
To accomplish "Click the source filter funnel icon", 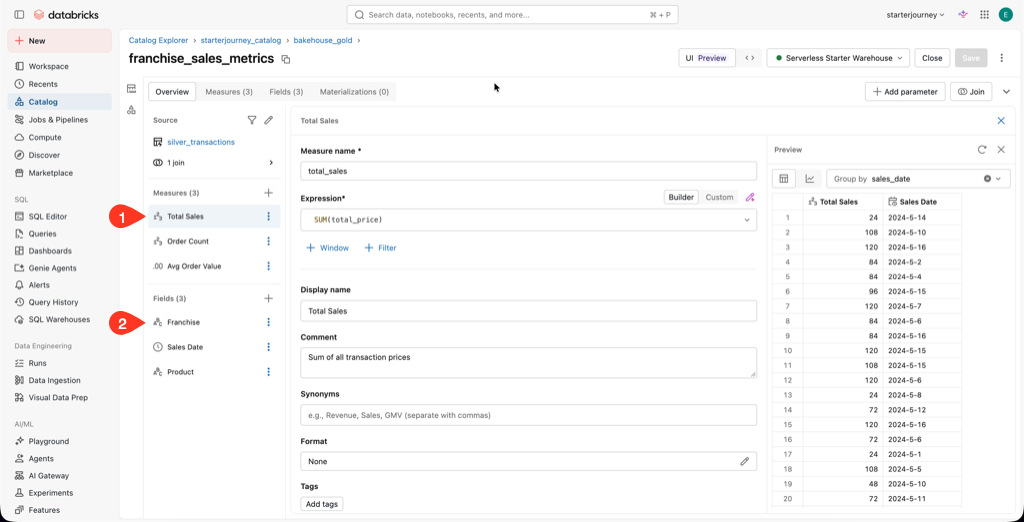I will [252, 120].
